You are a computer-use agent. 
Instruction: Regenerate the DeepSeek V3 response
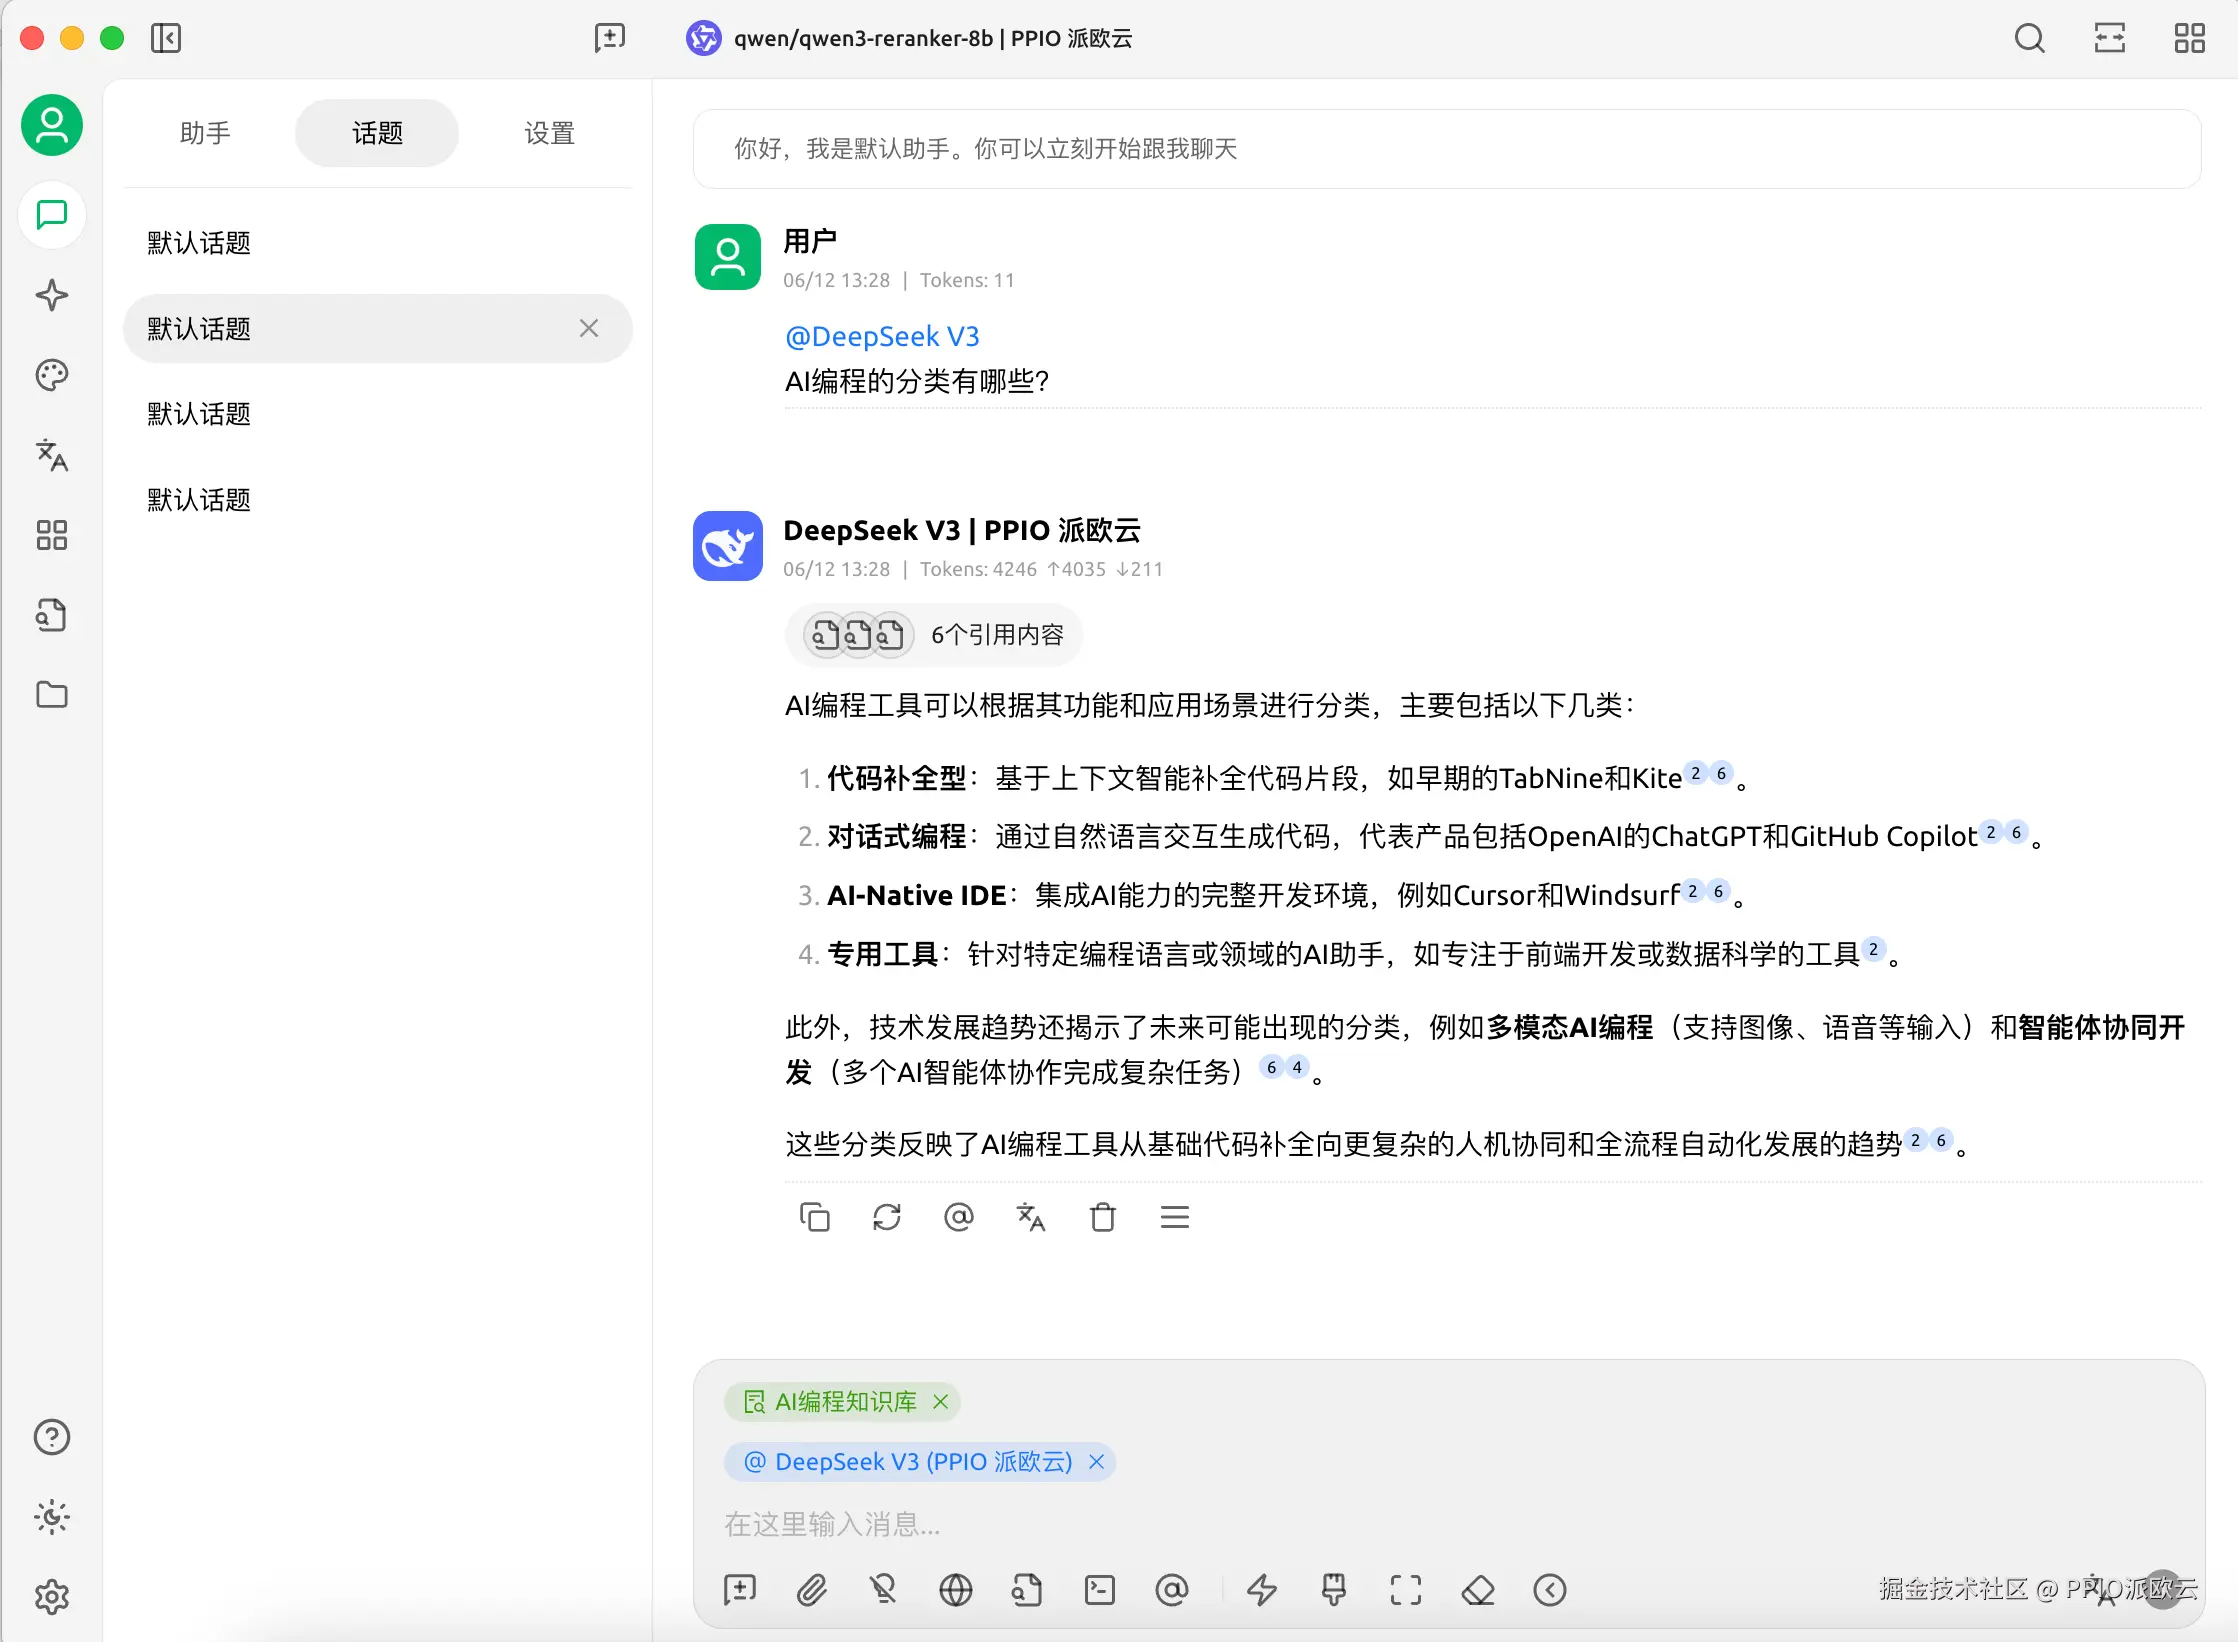point(886,1217)
